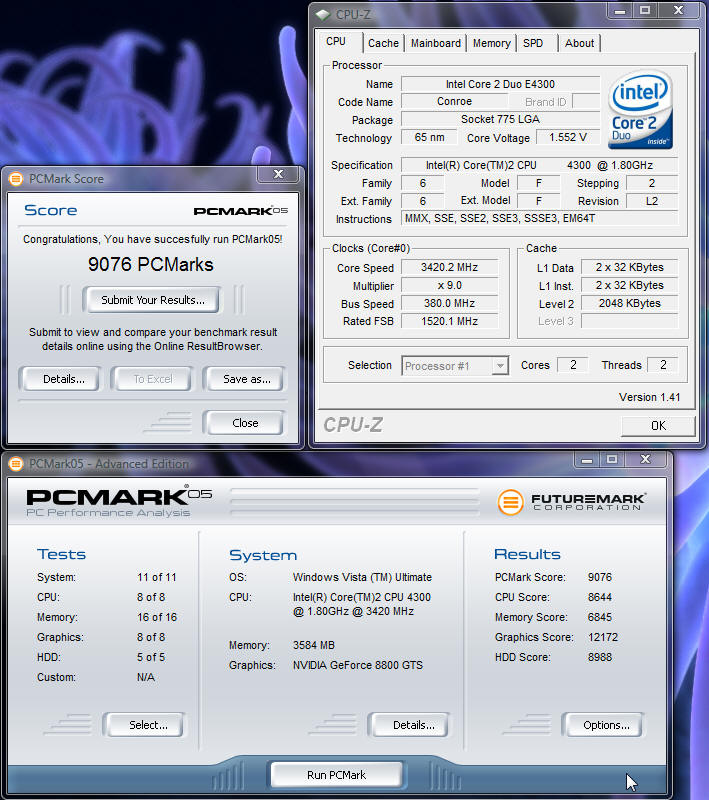Click the Code Name value Conroe

pyautogui.click(x=454, y=102)
